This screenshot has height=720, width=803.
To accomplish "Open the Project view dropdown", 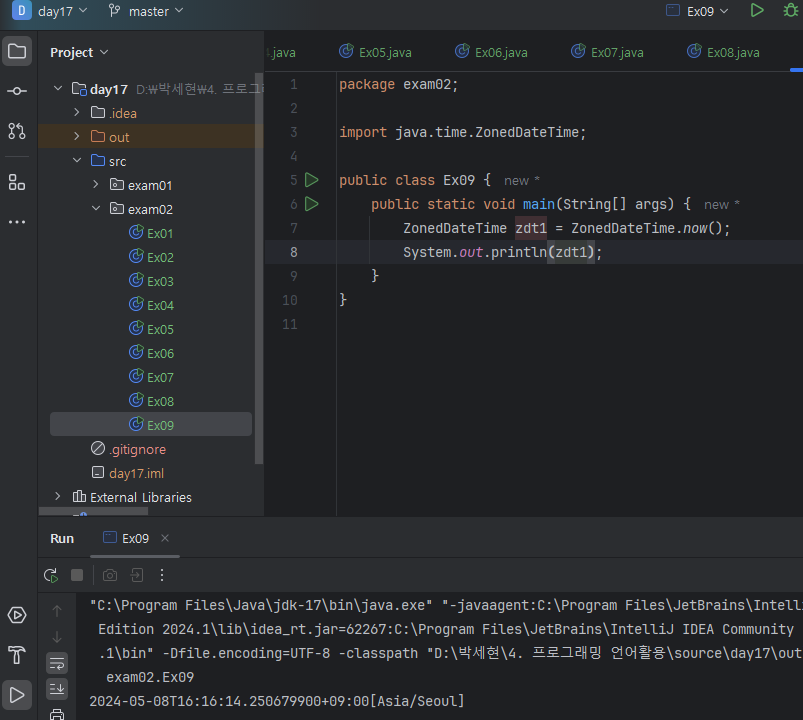I will coord(79,52).
